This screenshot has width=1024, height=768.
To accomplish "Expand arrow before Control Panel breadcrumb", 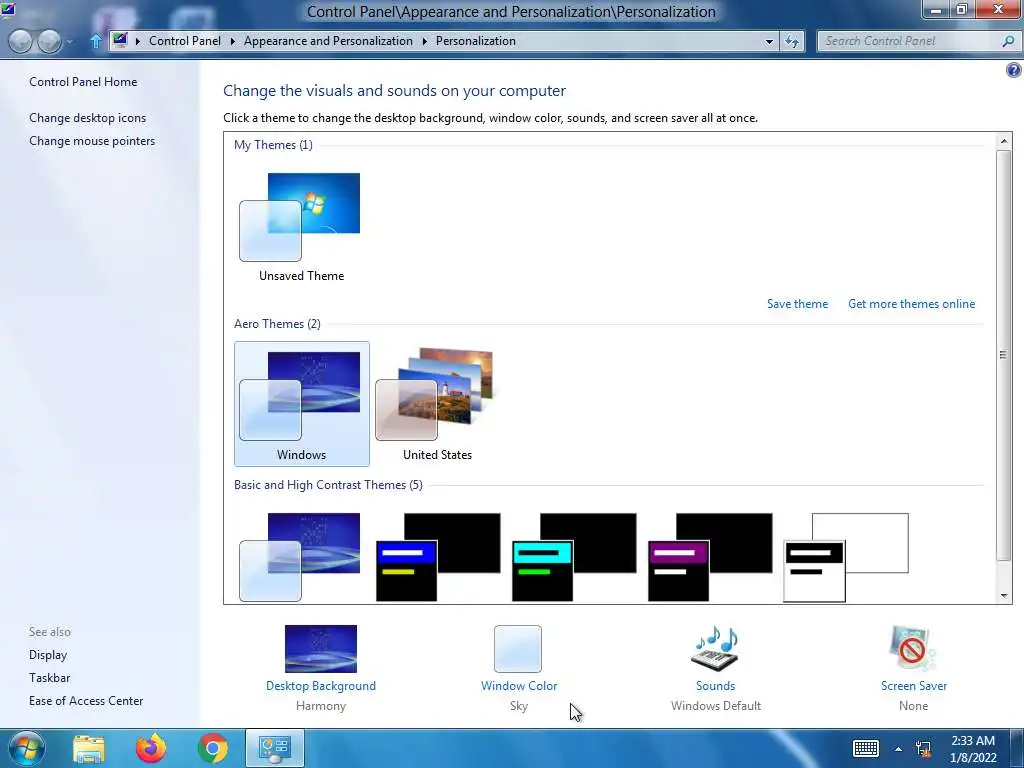I will coord(138,41).
